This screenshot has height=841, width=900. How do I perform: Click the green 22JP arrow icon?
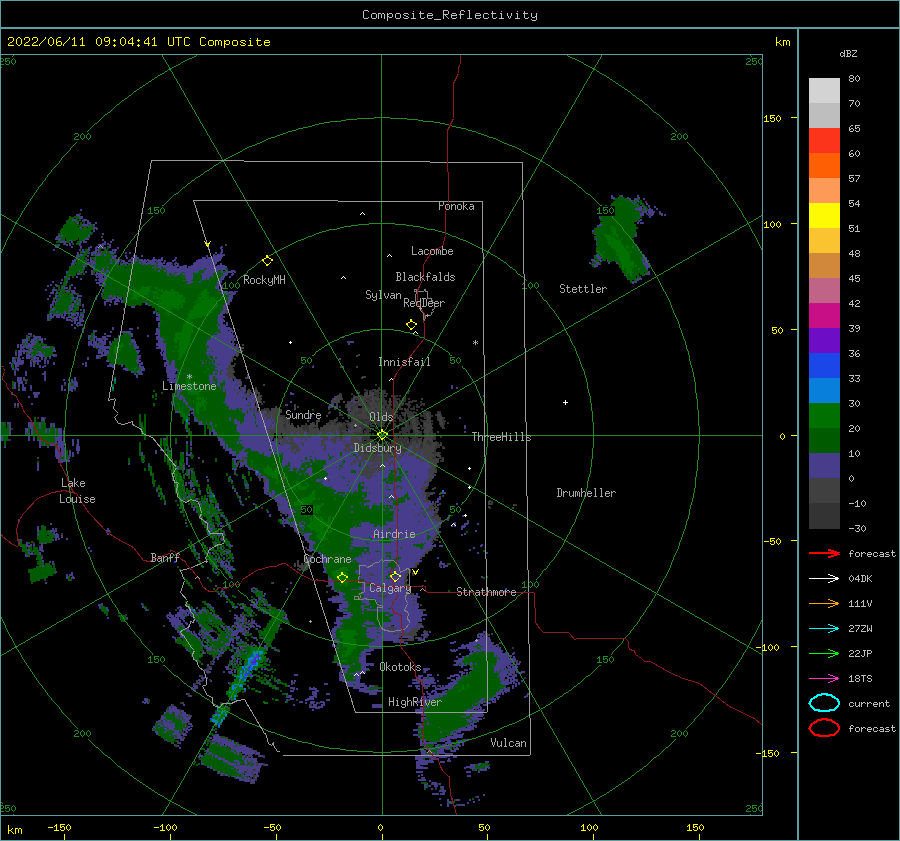824,653
